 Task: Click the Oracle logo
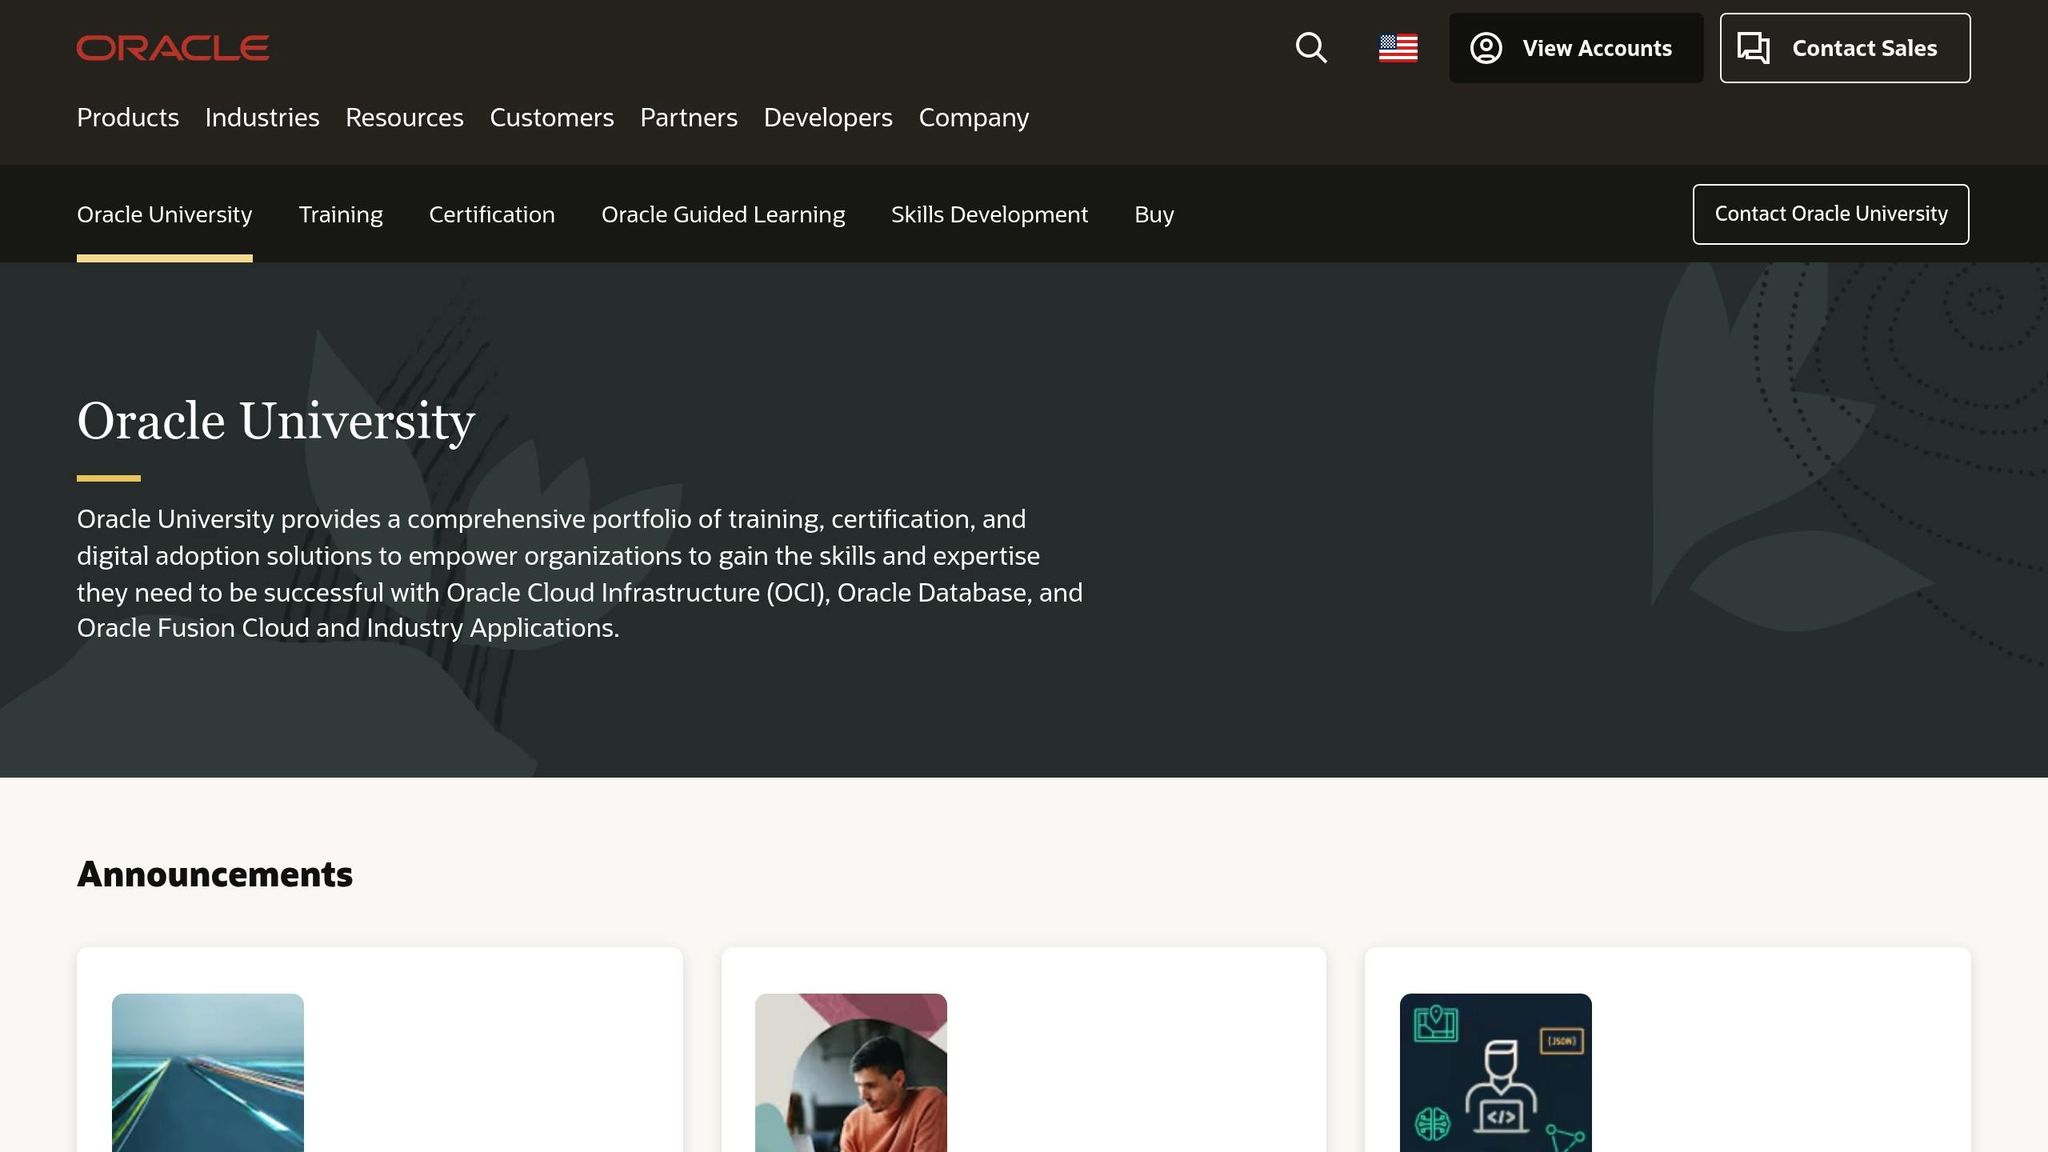[173, 48]
